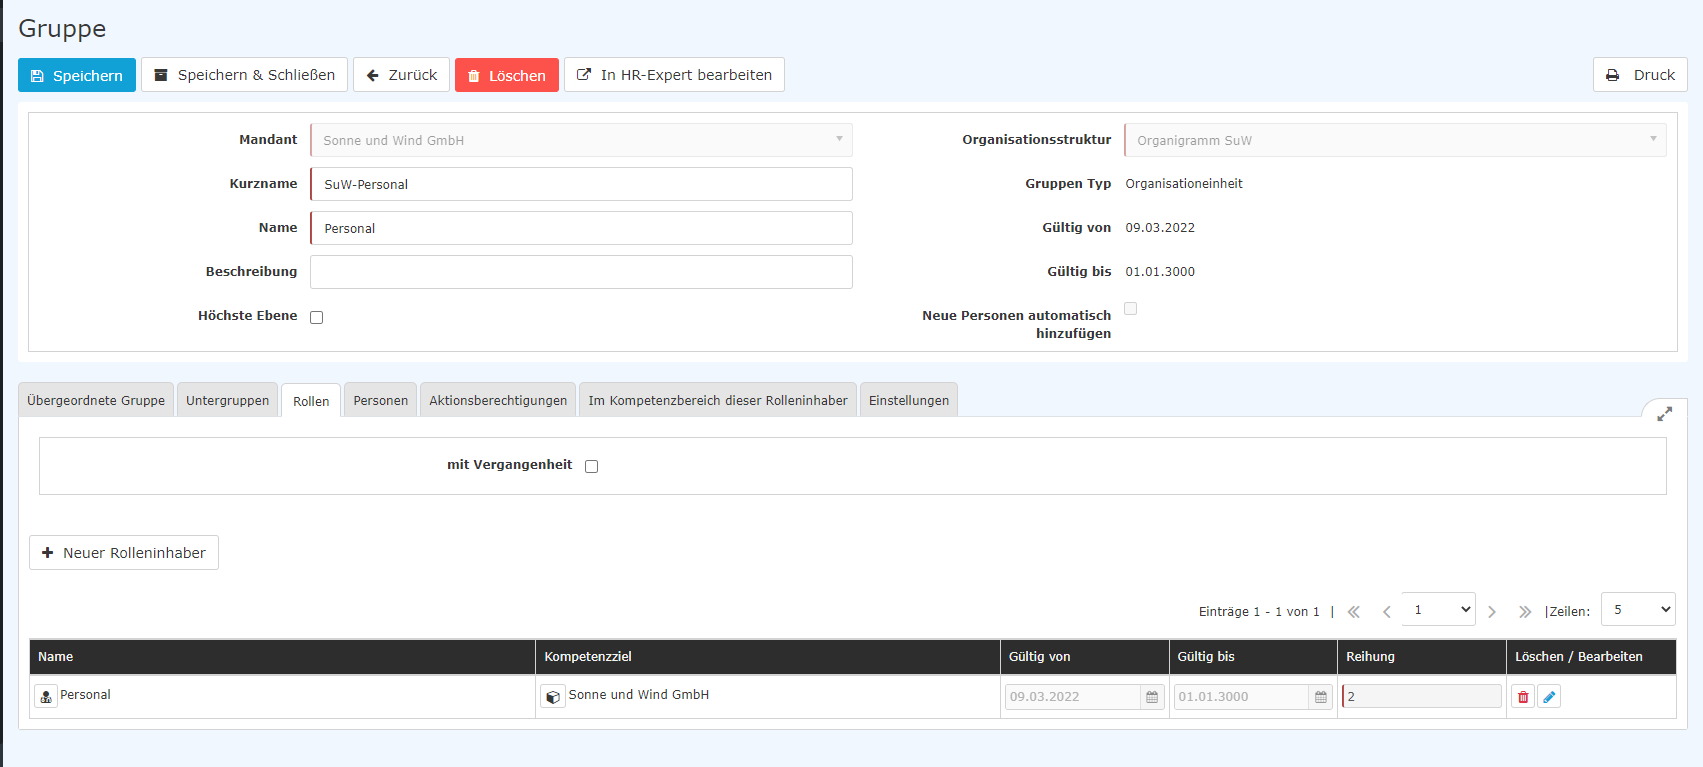Delete the Personal role row via trash icon
The width and height of the screenshot is (1703, 767).
[1523, 697]
